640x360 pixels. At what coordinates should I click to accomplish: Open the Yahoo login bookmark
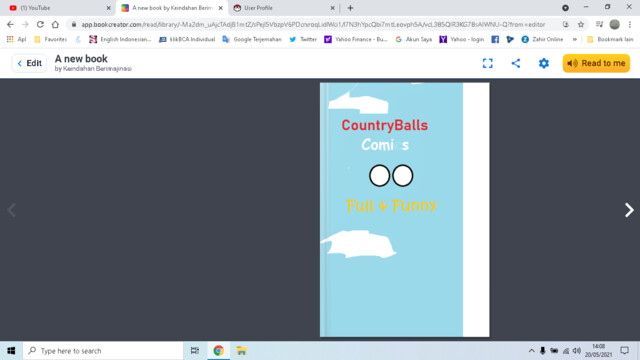pos(462,39)
